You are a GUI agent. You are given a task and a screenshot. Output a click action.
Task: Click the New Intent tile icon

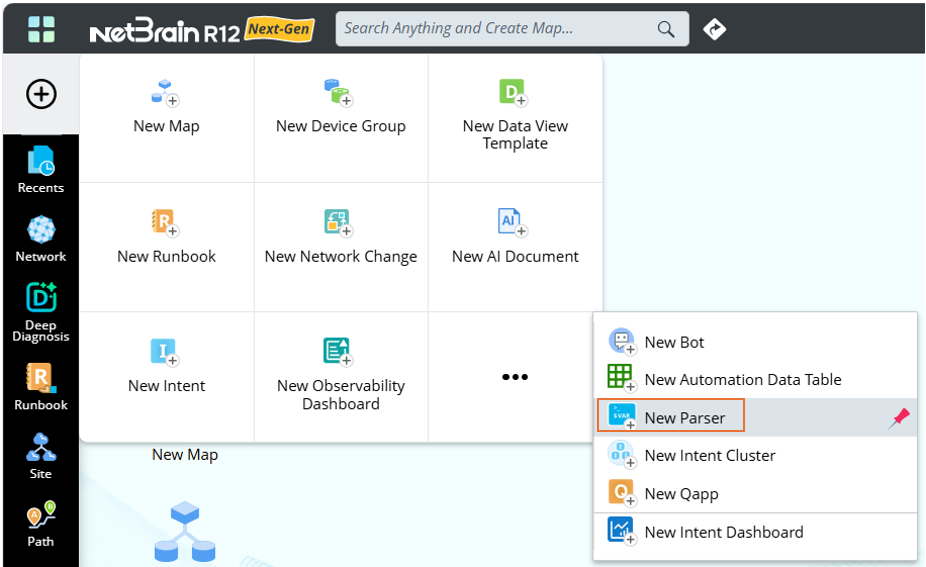coord(165,352)
